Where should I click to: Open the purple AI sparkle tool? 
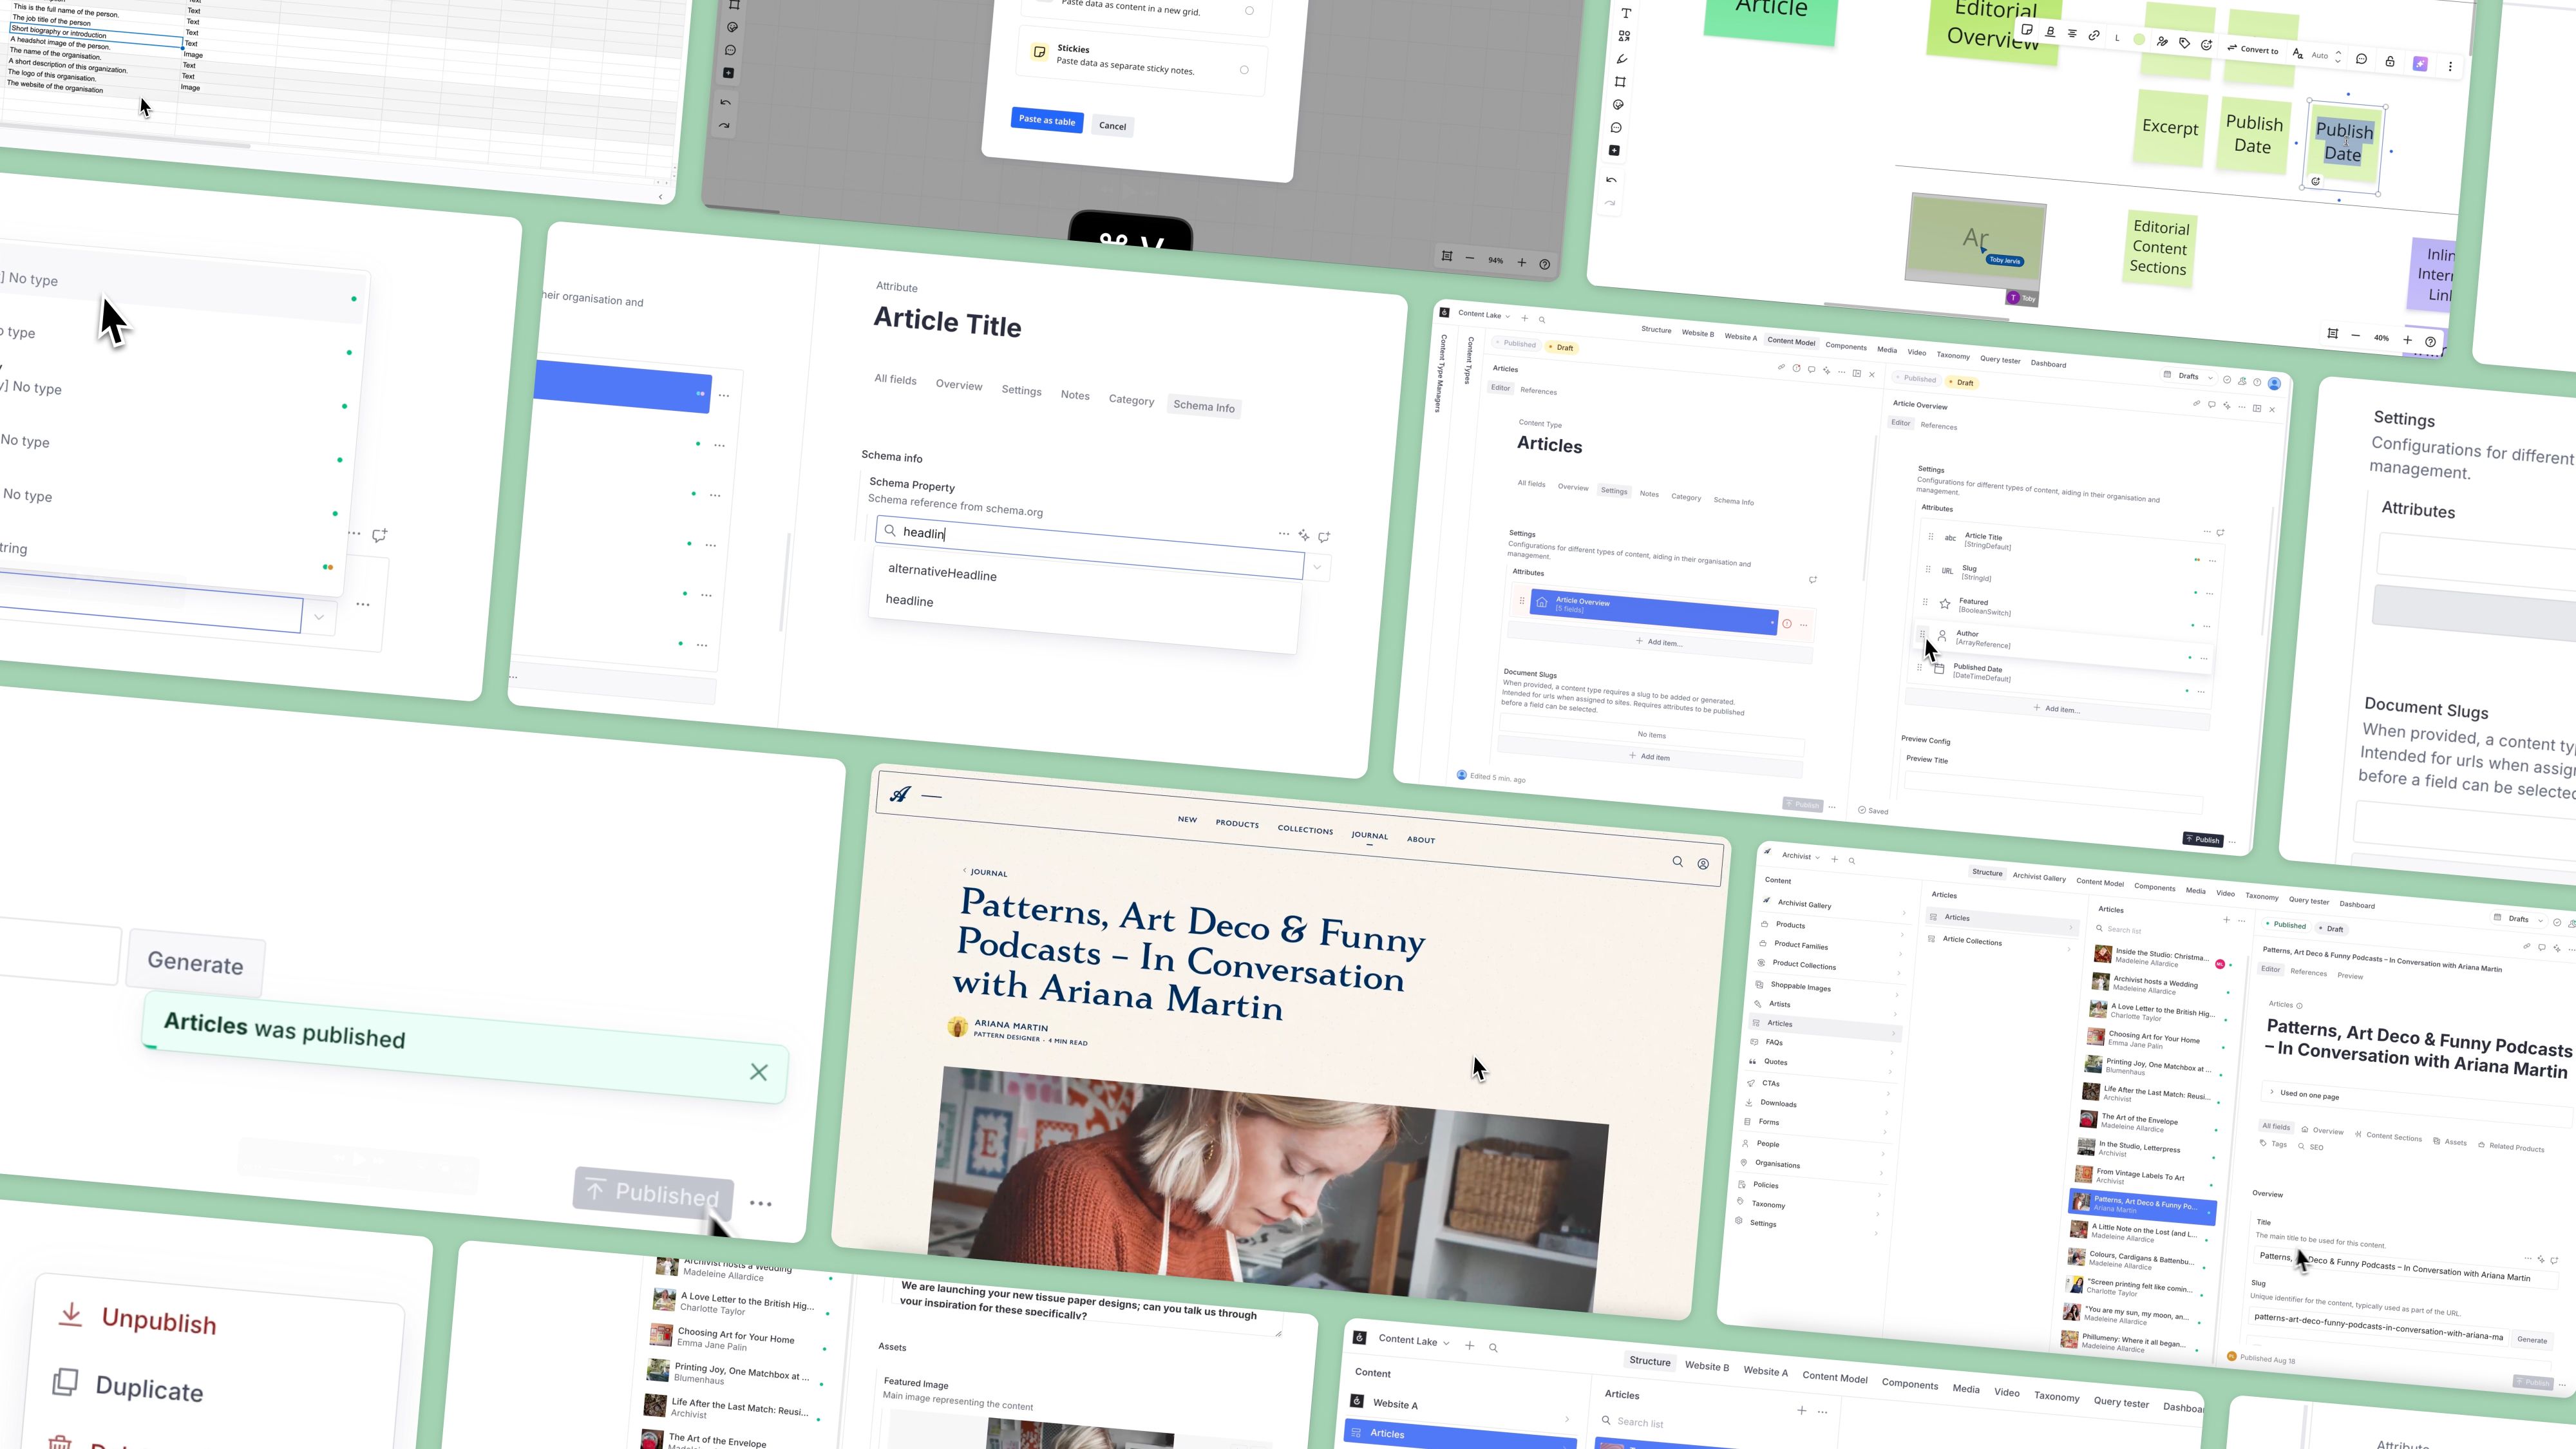2421,64
